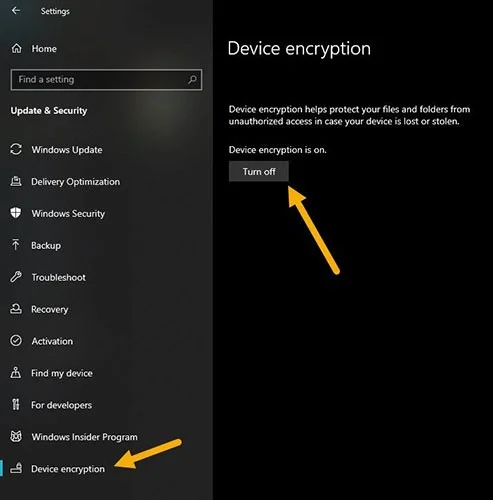Click the For developers tools icon

click(16, 405)
